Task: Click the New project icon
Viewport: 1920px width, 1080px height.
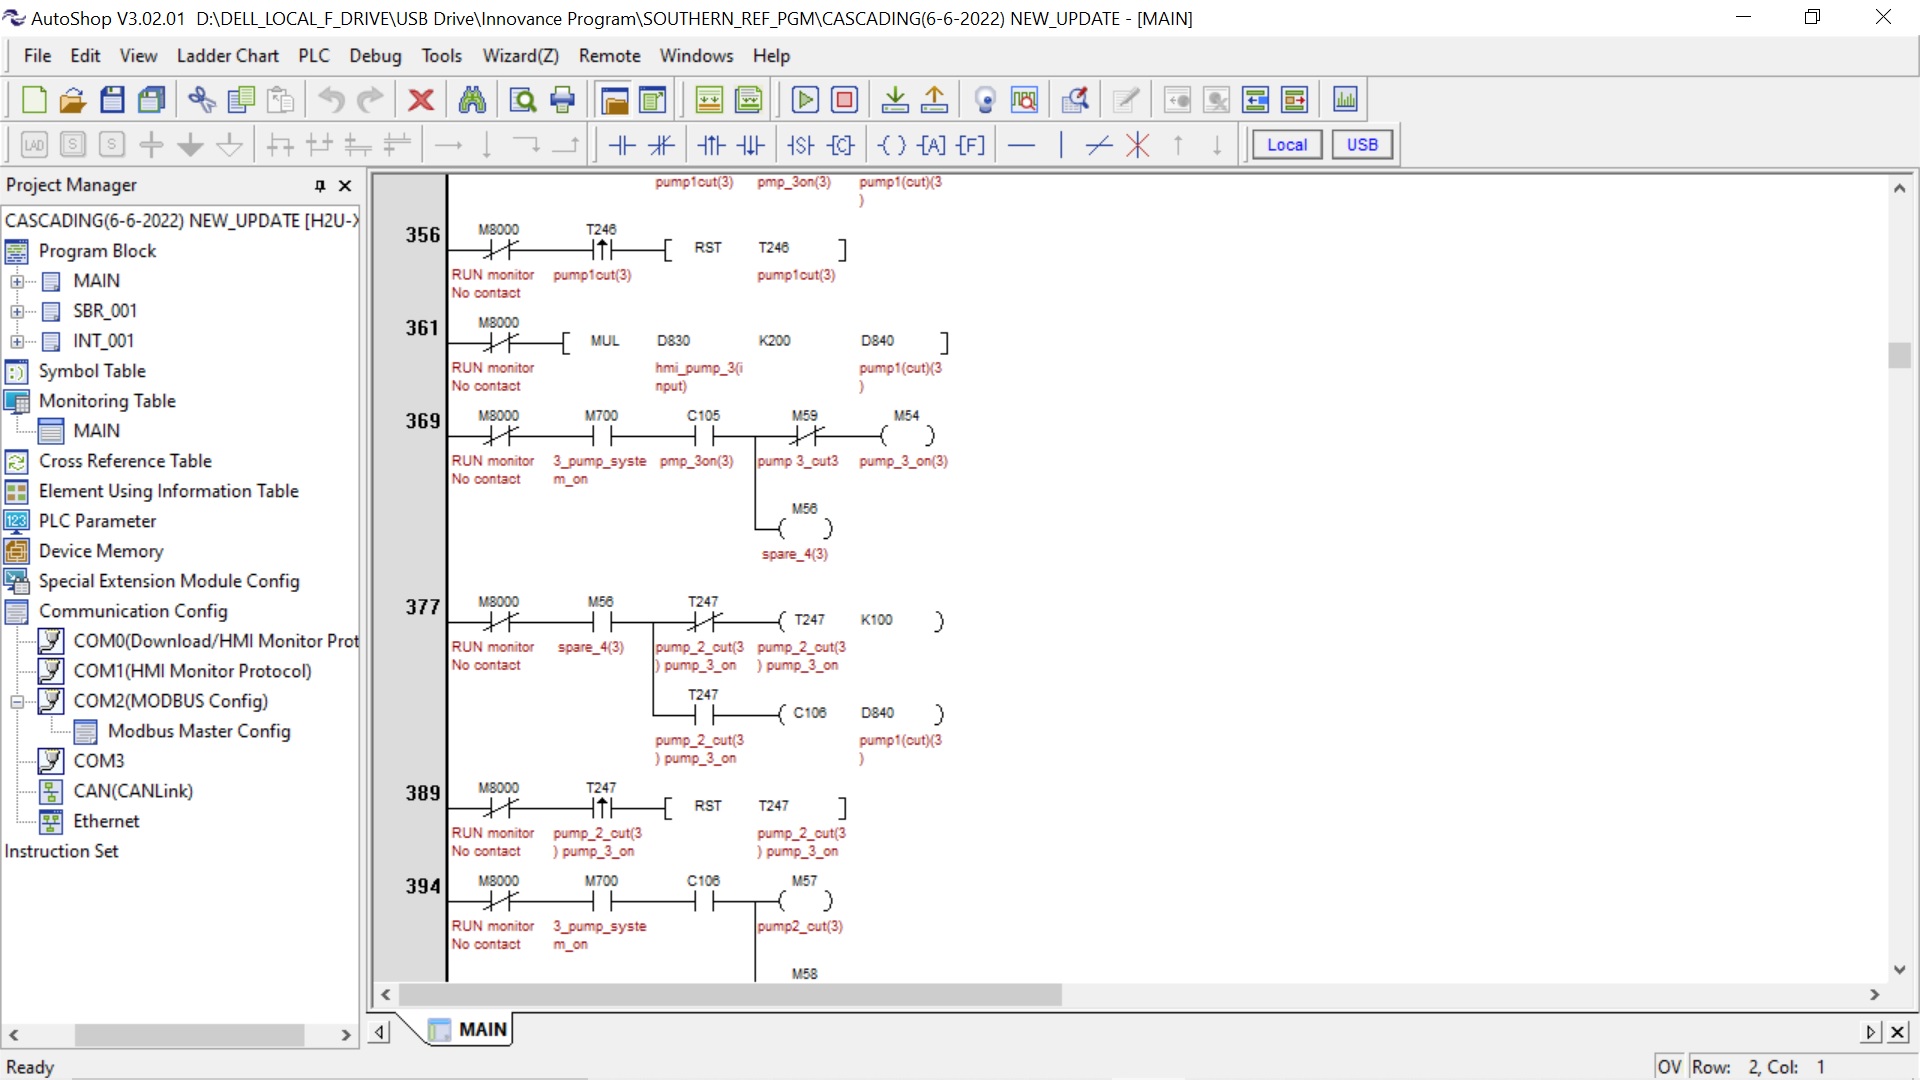Action: 34,100
